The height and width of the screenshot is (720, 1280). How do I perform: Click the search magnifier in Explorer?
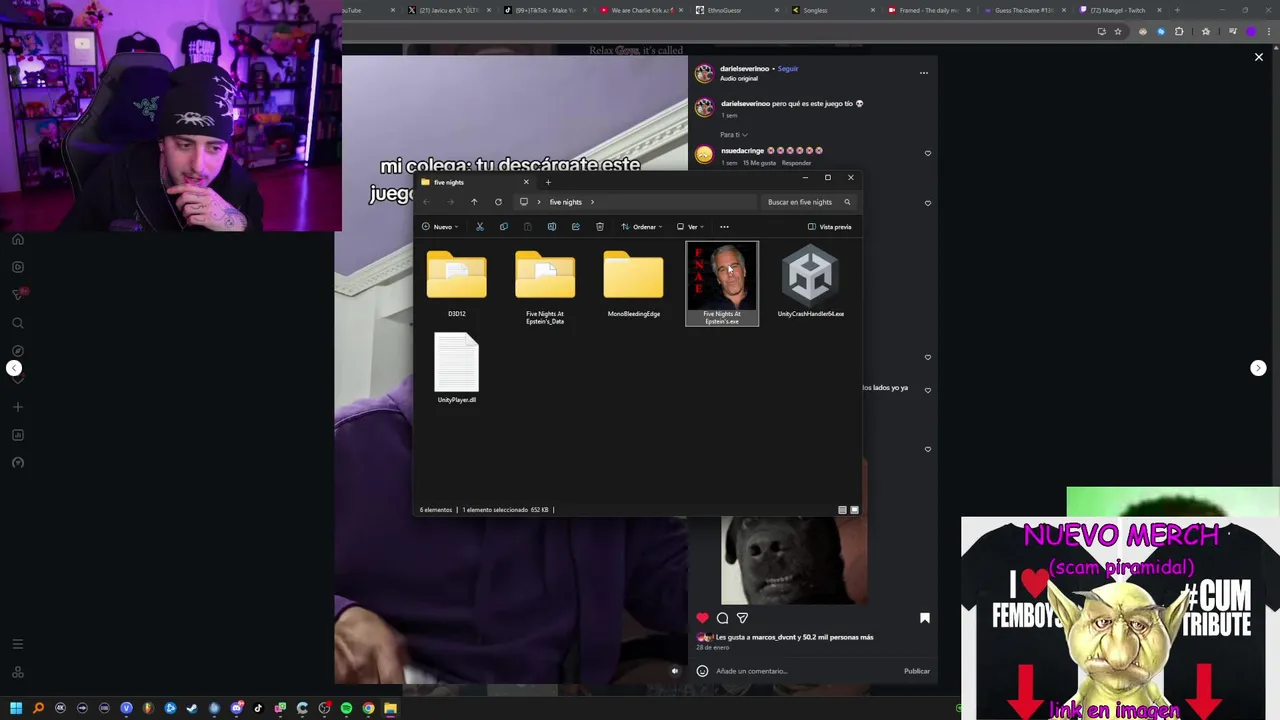click(847, 202)
